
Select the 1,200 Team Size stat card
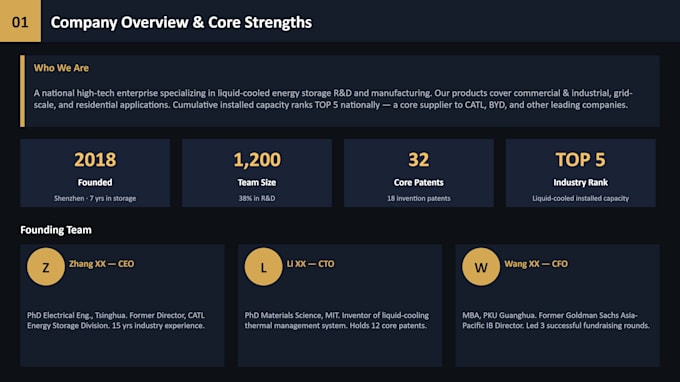[x=257, y=173]
